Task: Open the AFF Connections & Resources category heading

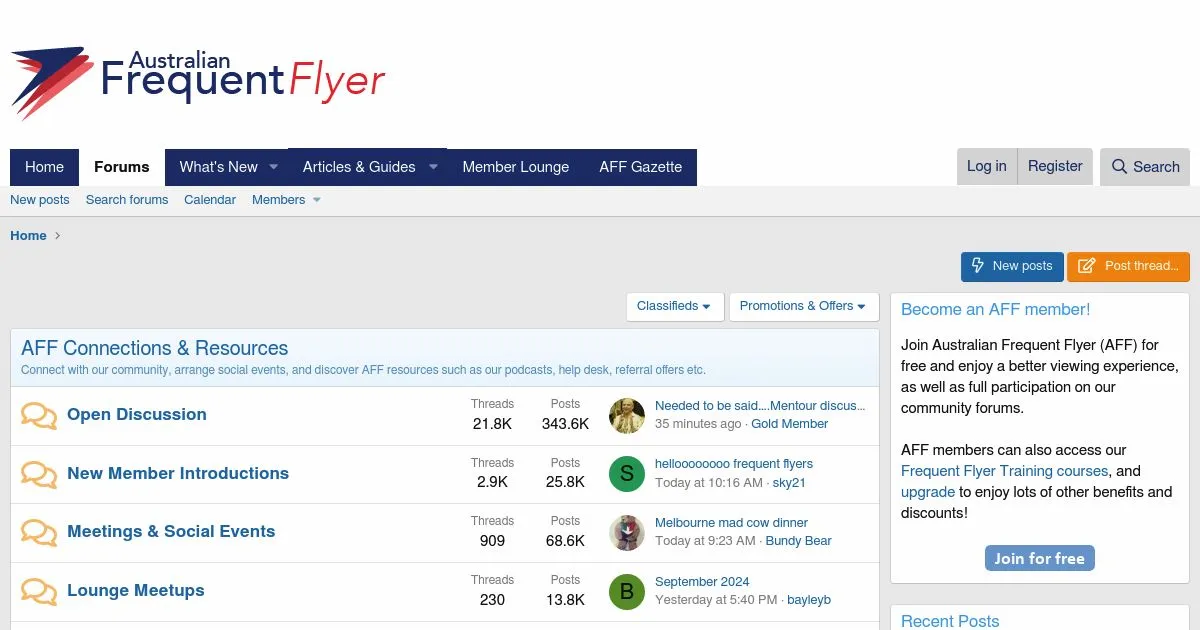Action: (155, 348)
